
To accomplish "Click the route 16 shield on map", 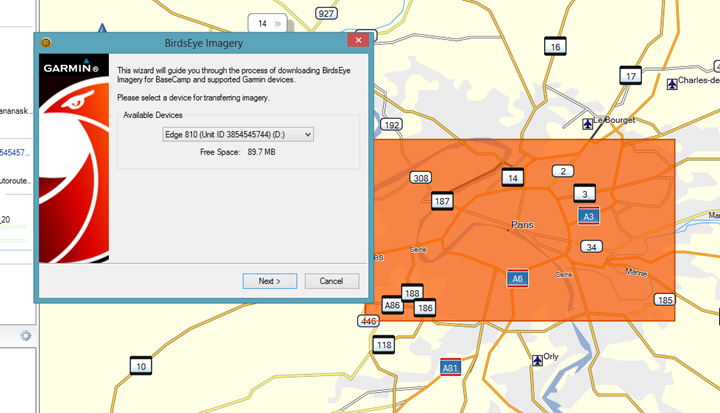I will [x=555, y=46].
